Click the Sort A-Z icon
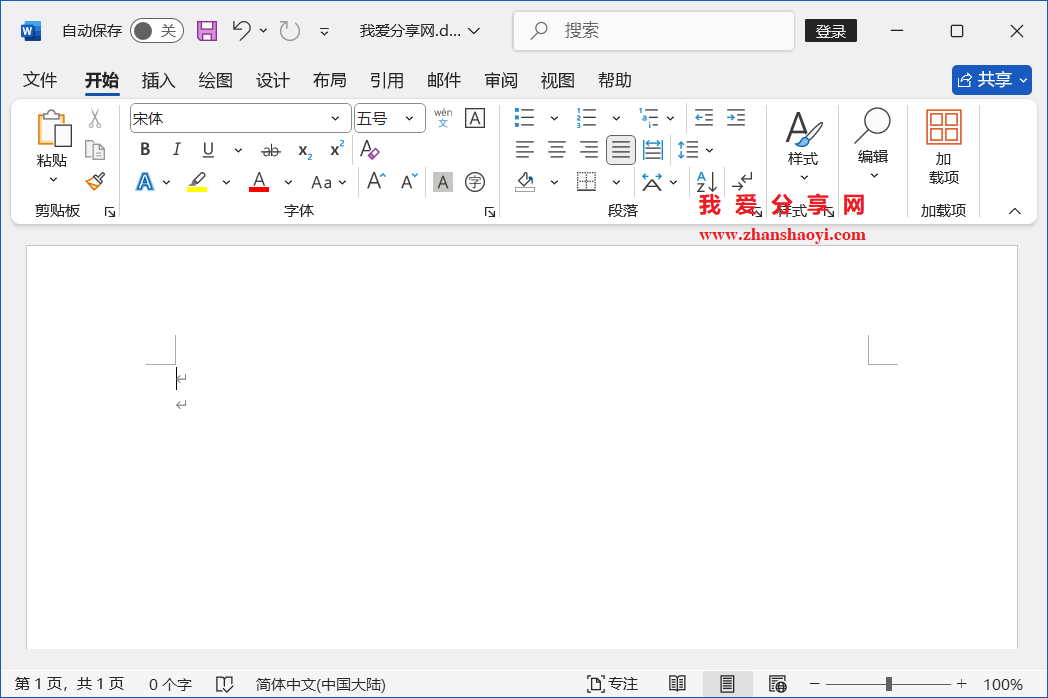The image size is (1048, 698). (706, 182)
